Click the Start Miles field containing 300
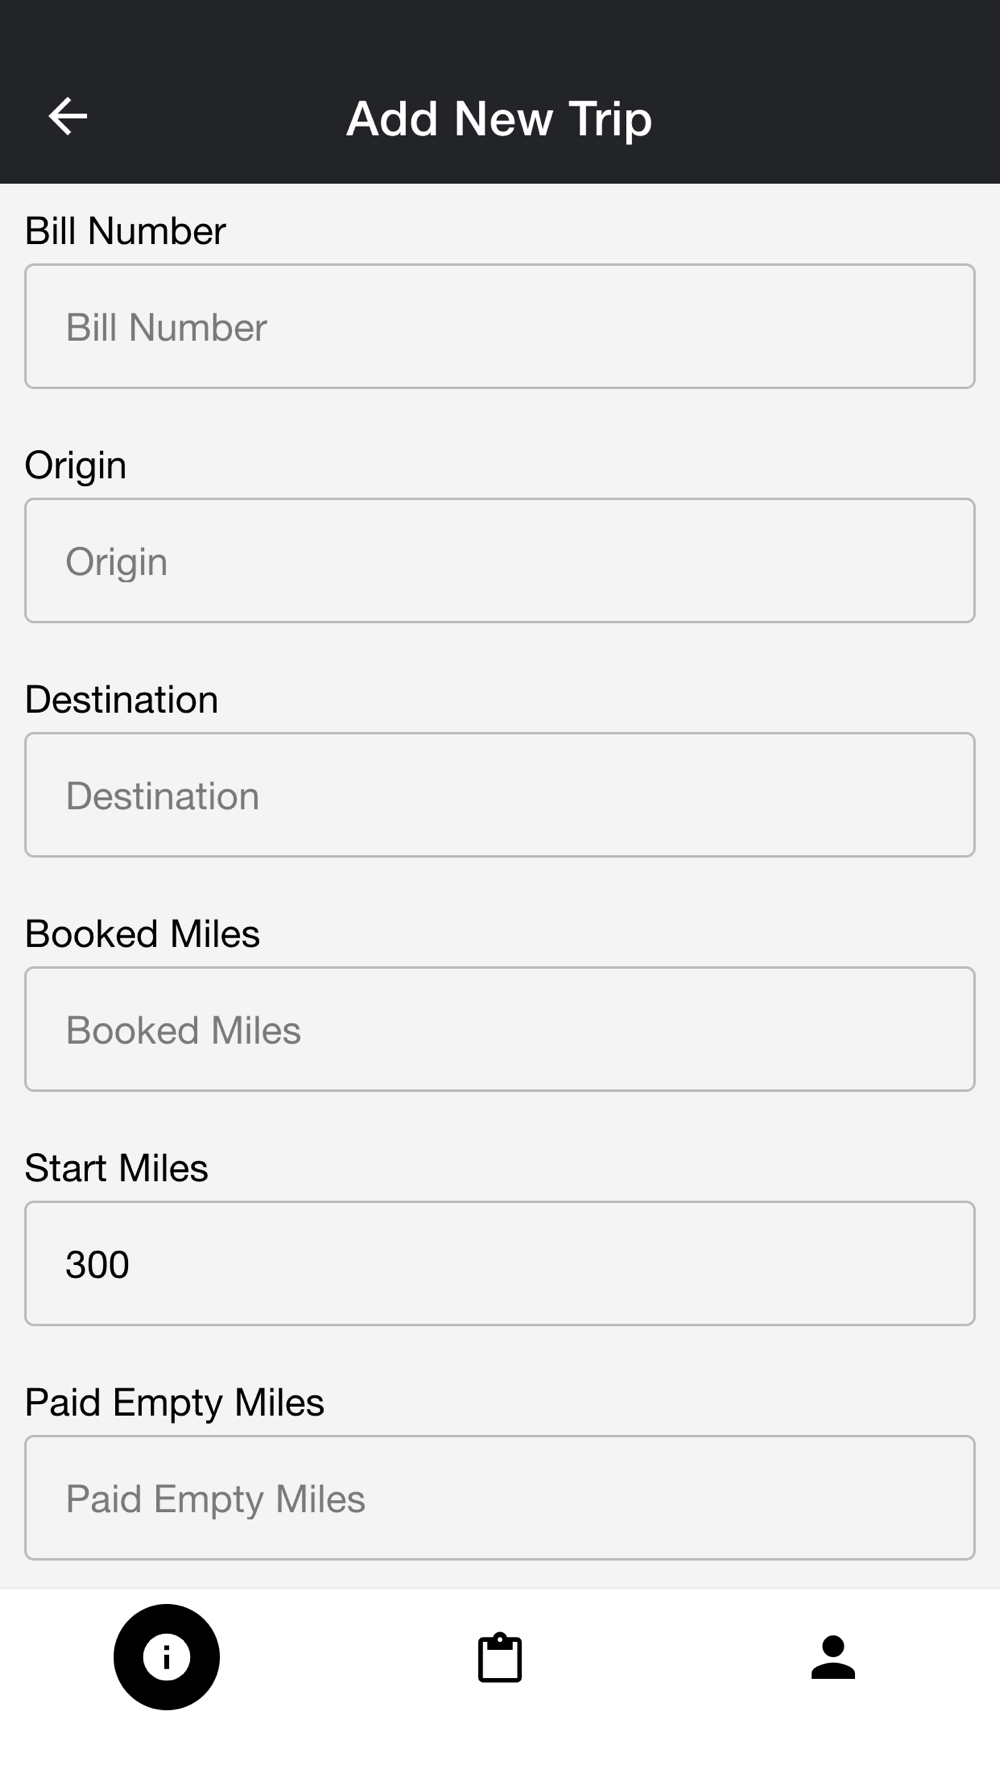 click(x=500, y=1263)
